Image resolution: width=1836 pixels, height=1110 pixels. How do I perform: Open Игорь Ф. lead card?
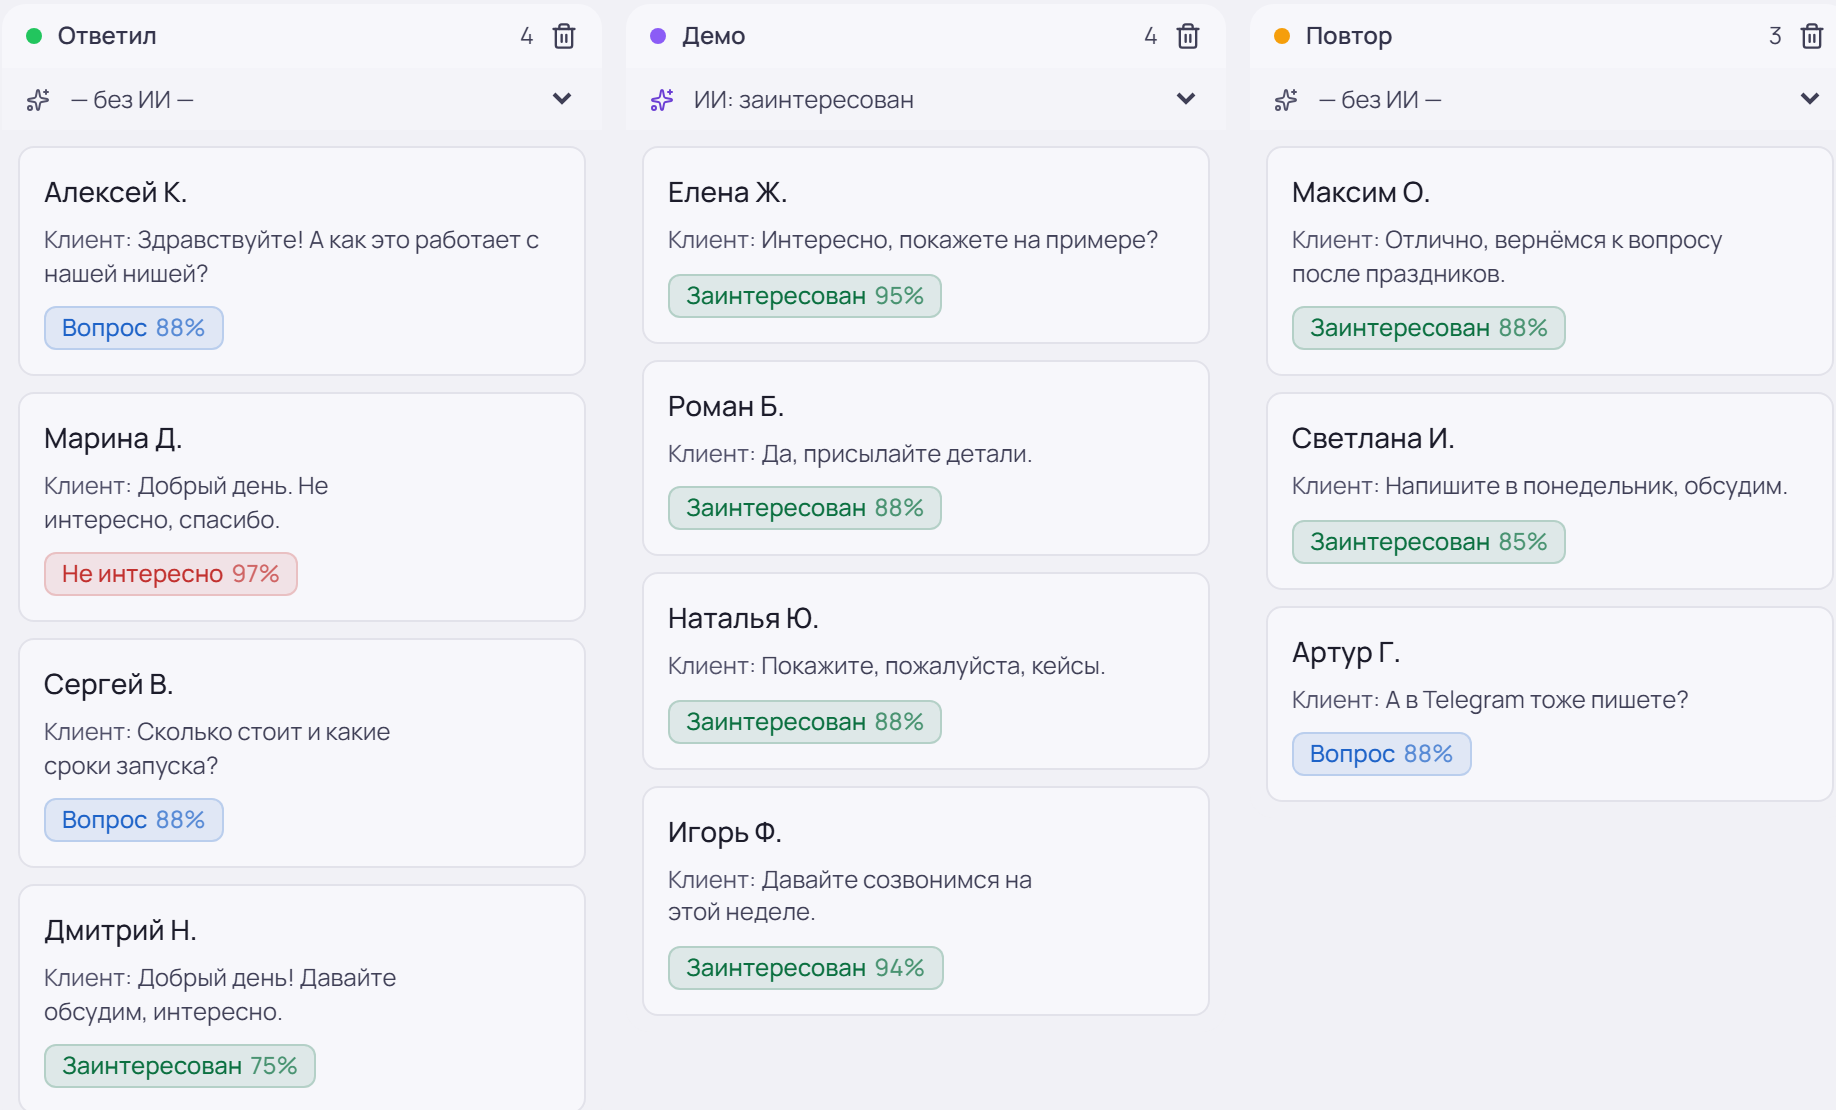926,901
